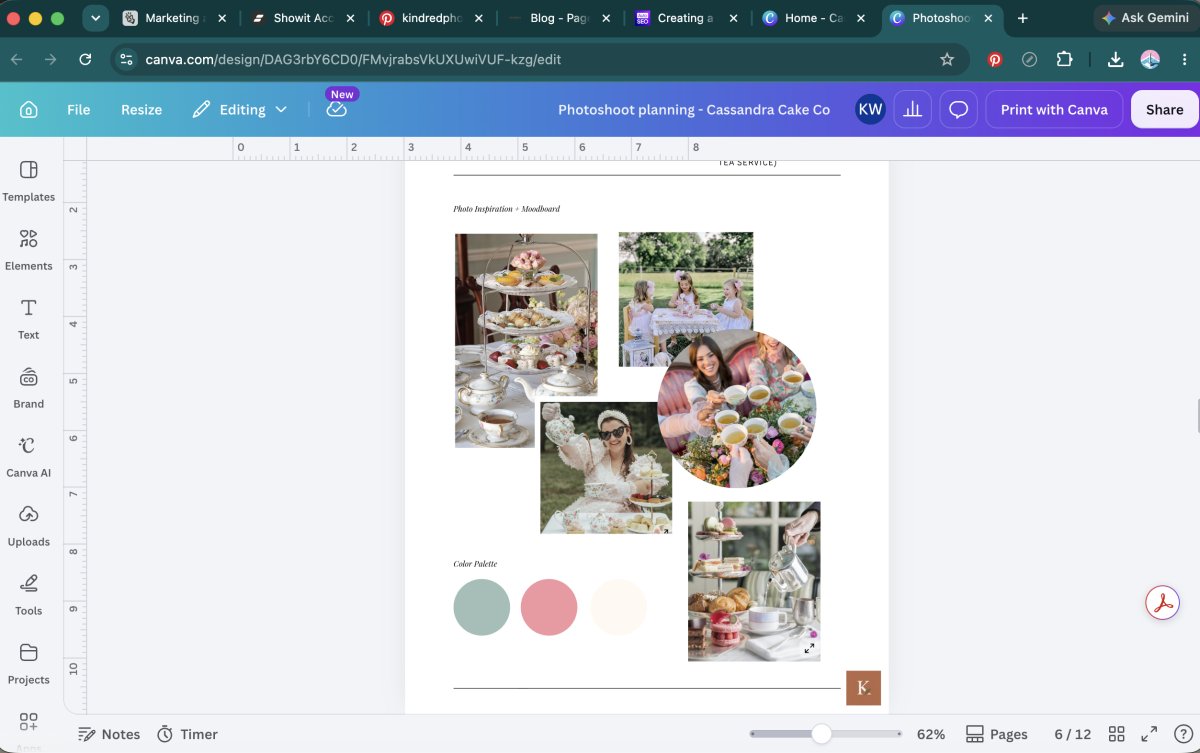Select the sage green color circle
This screenshot has width=1200, height=753.
click(482, 607)
